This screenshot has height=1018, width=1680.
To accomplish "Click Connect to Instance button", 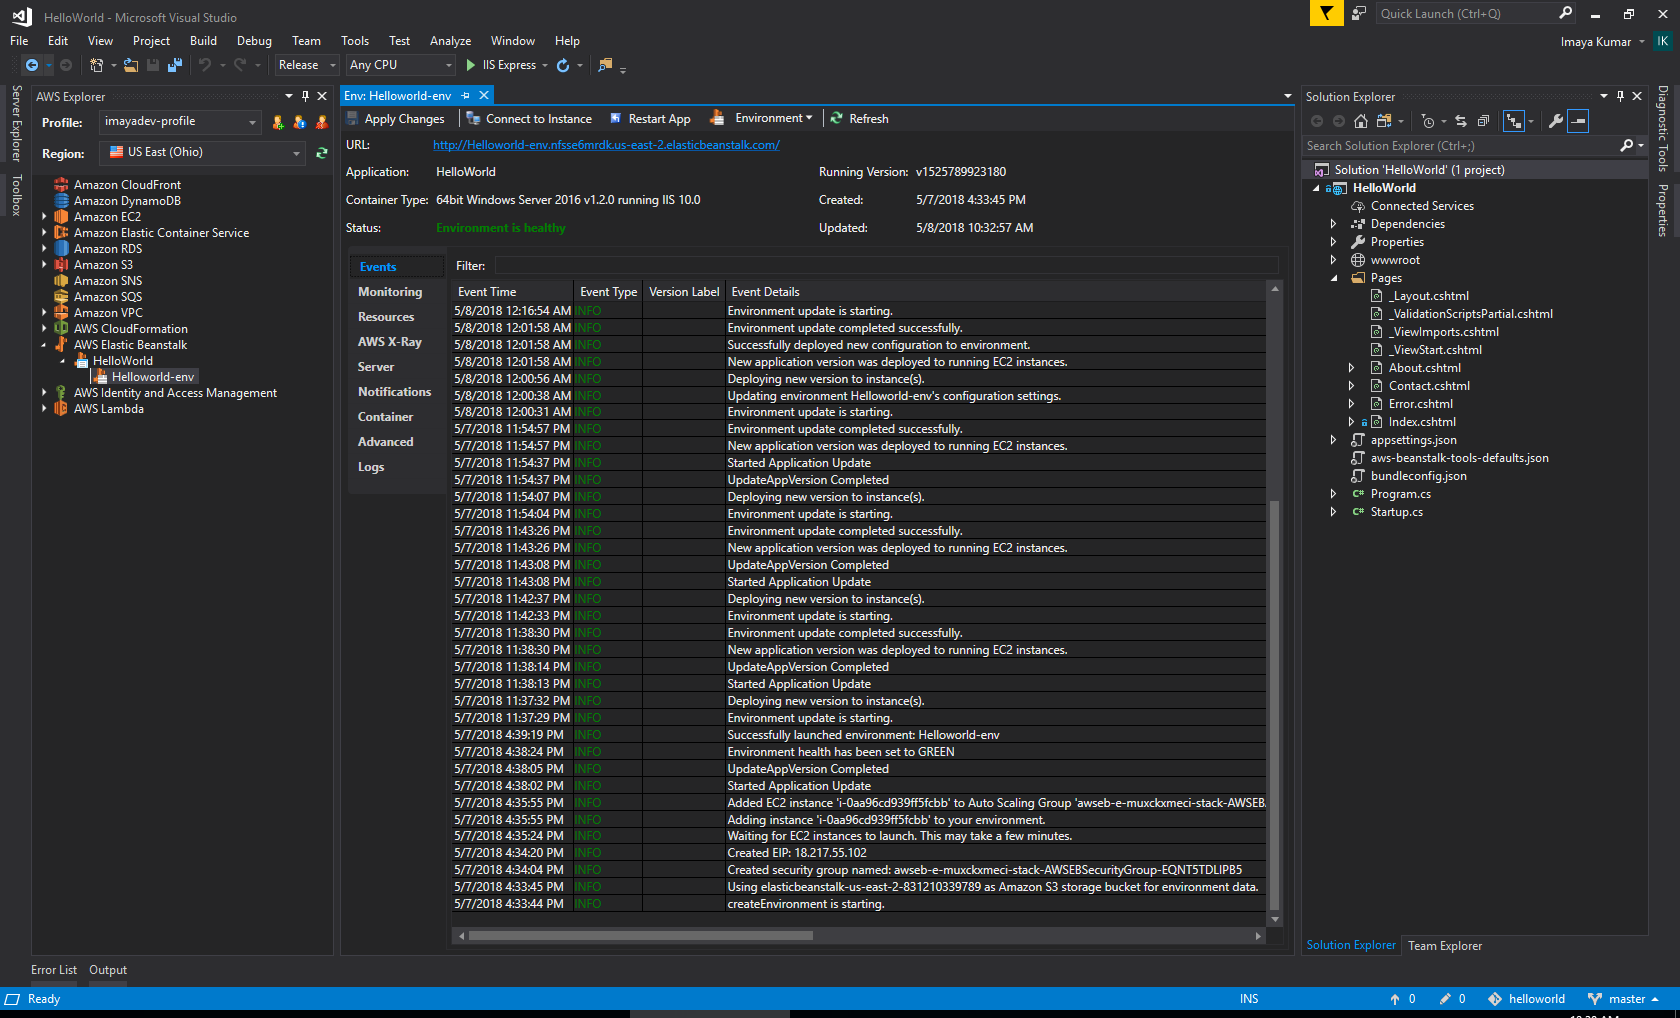I will click(x=530, y=118).
